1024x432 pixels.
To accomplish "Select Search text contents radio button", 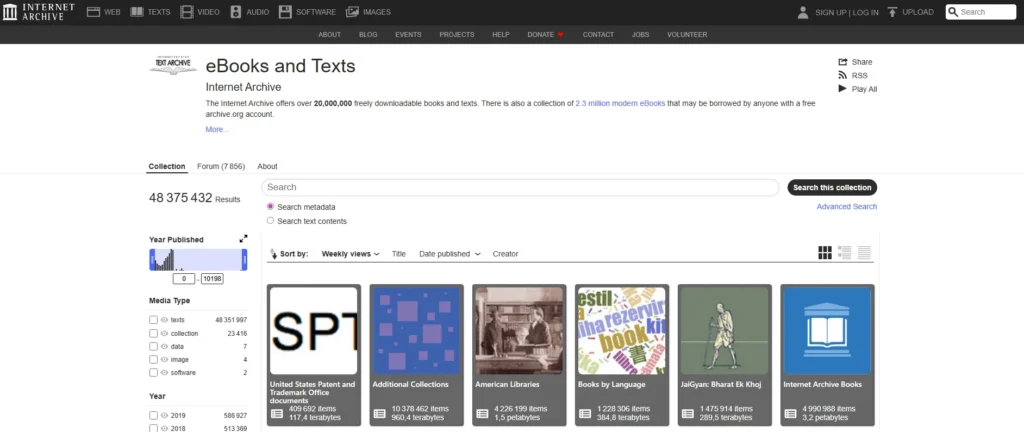I will coord(270,221).
